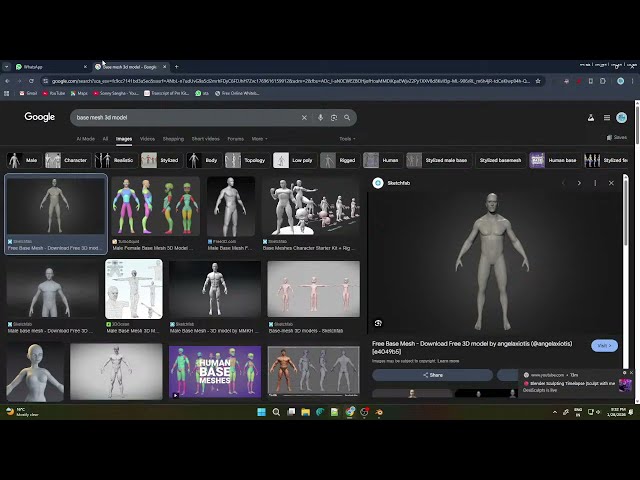
Task: Show hidden system tray icons
Action: tap(555, 412)
